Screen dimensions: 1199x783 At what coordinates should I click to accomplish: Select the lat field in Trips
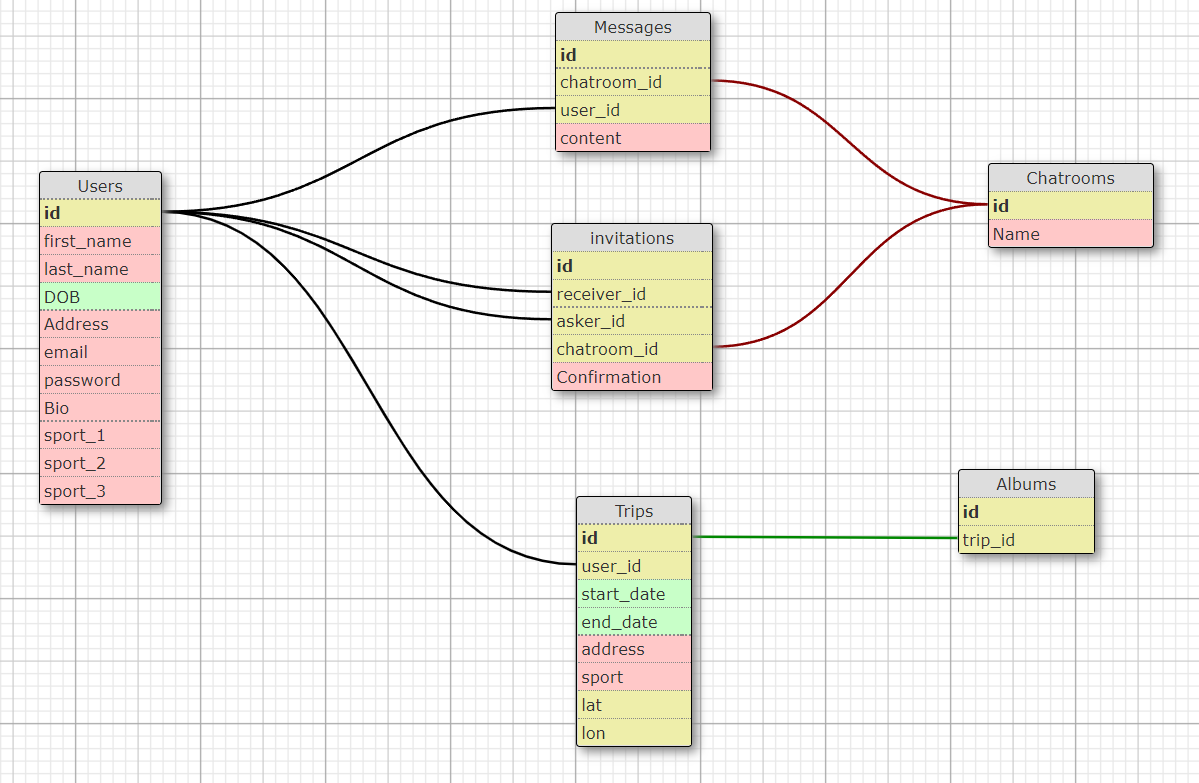click(x=633, y=705)
